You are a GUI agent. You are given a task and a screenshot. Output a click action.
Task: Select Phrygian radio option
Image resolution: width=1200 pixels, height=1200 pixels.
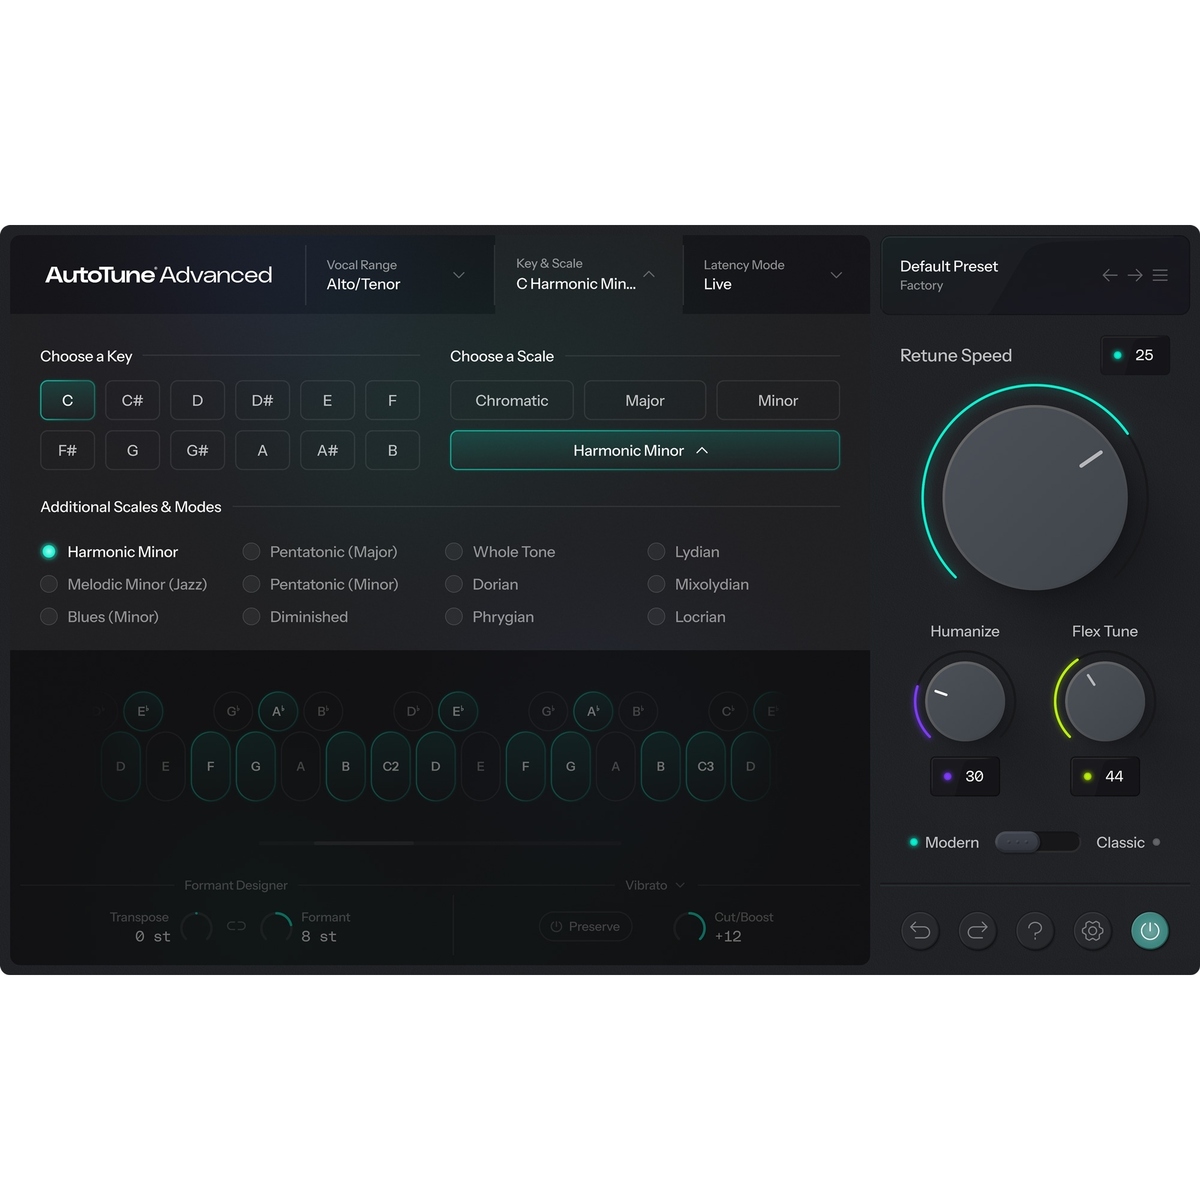pos(454,617)
